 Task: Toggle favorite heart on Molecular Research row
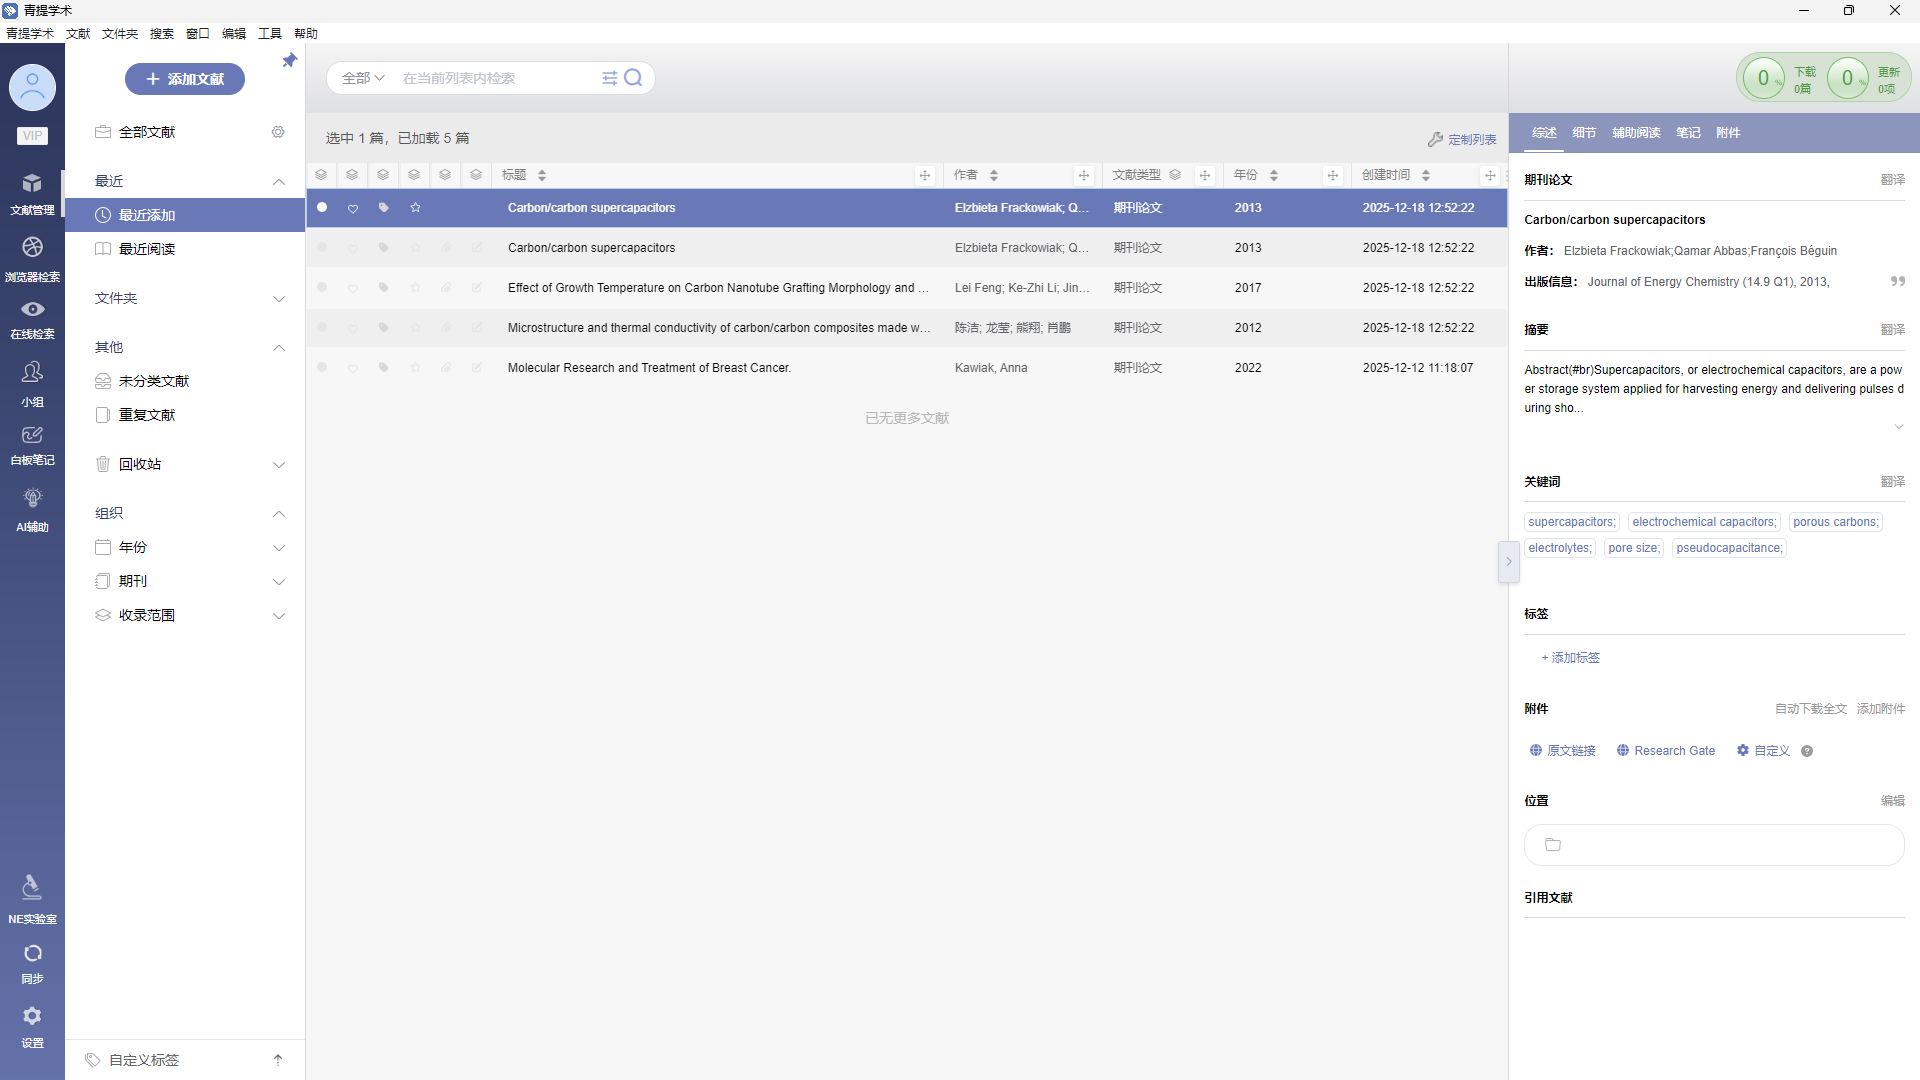(x=353, y=368)
